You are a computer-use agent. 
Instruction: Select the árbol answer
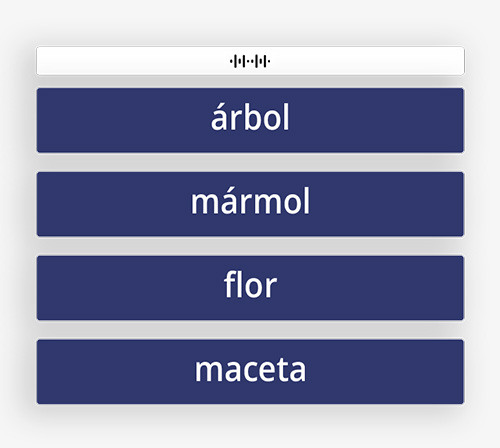[x=250, y=120]
